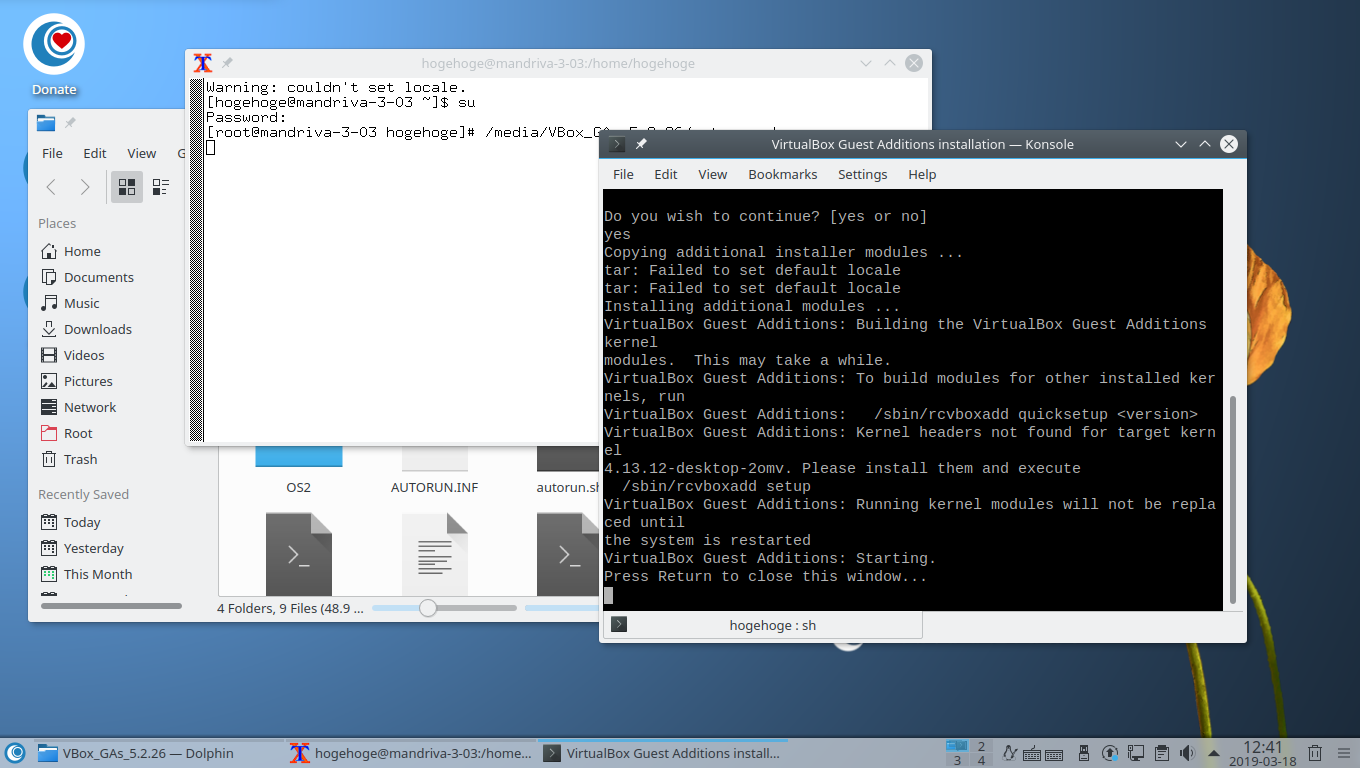The image size is (1360, 768).
Task: Open network connections tray icon
Action: coord(1136,753)
